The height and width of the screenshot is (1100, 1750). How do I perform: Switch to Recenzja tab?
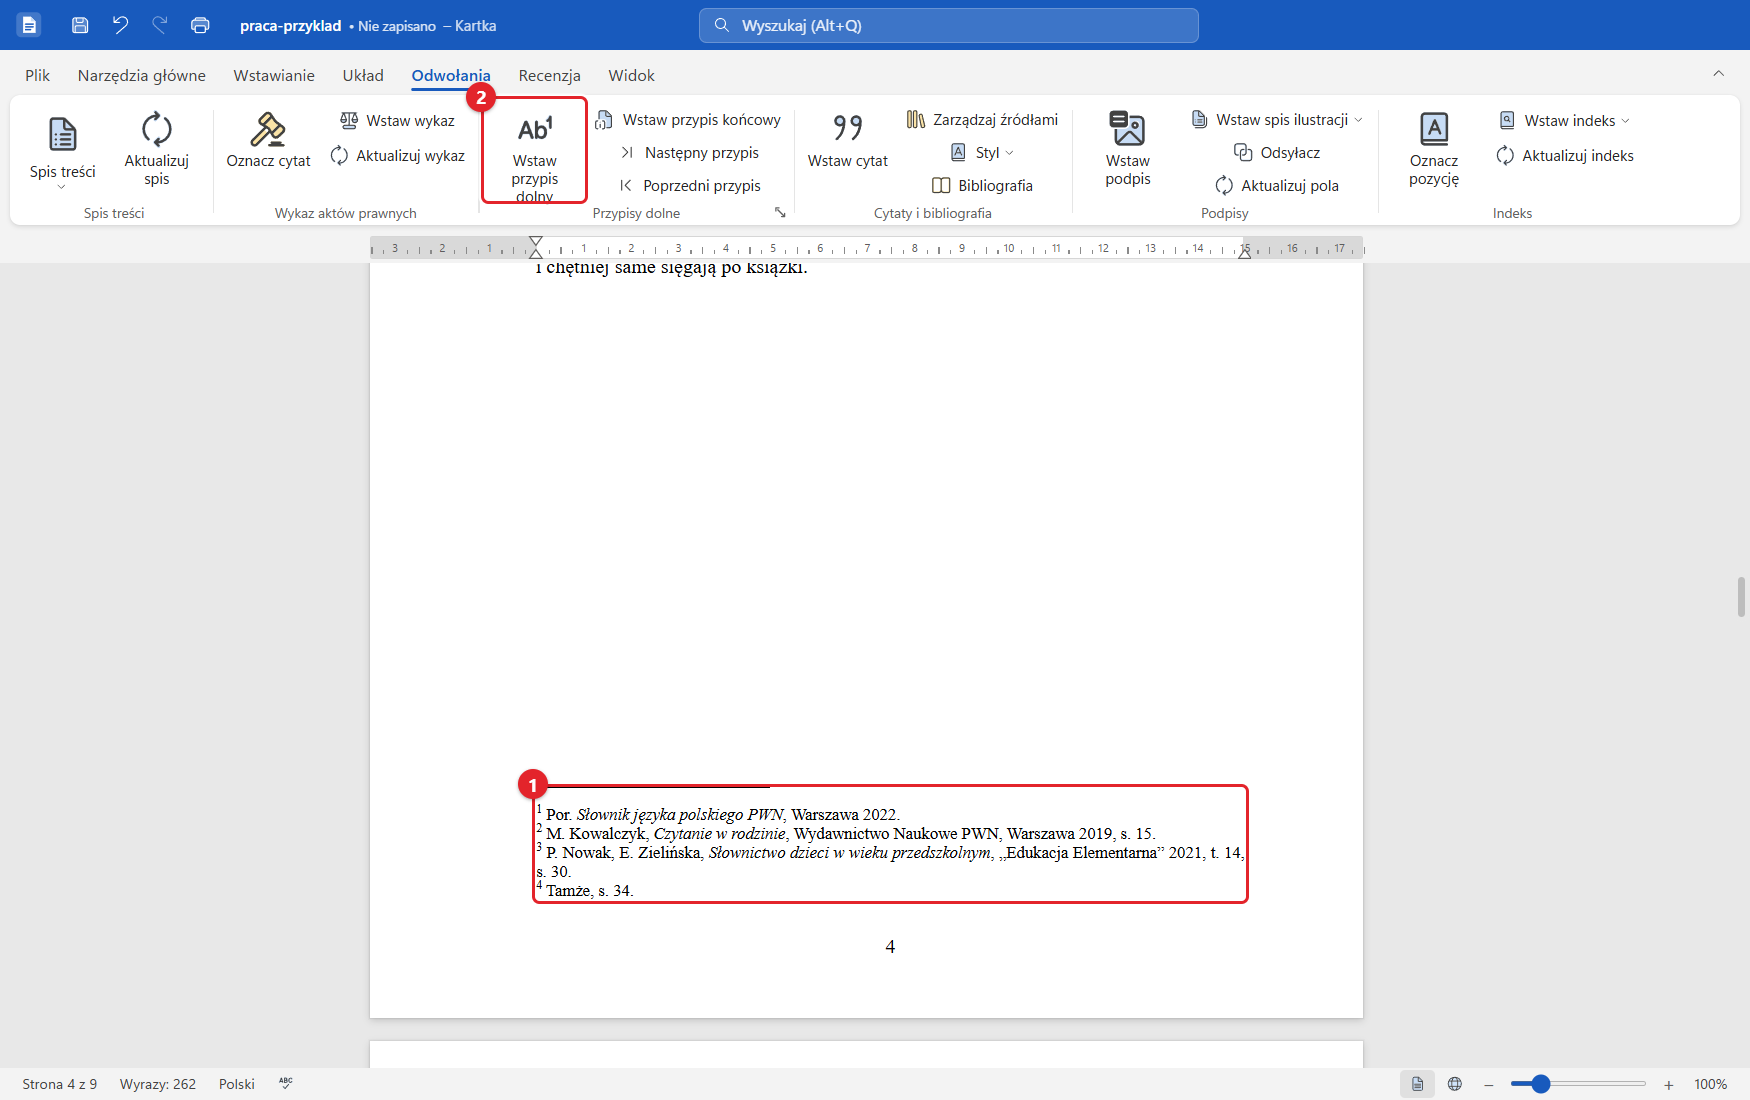(549, 75)
